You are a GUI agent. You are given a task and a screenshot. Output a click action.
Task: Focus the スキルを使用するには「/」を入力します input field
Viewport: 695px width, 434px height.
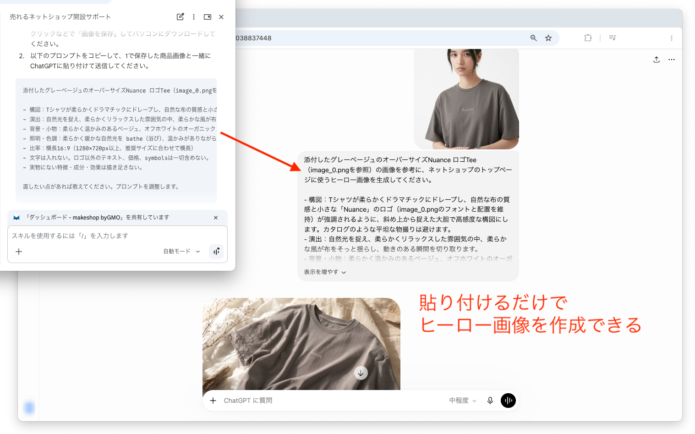117,236
